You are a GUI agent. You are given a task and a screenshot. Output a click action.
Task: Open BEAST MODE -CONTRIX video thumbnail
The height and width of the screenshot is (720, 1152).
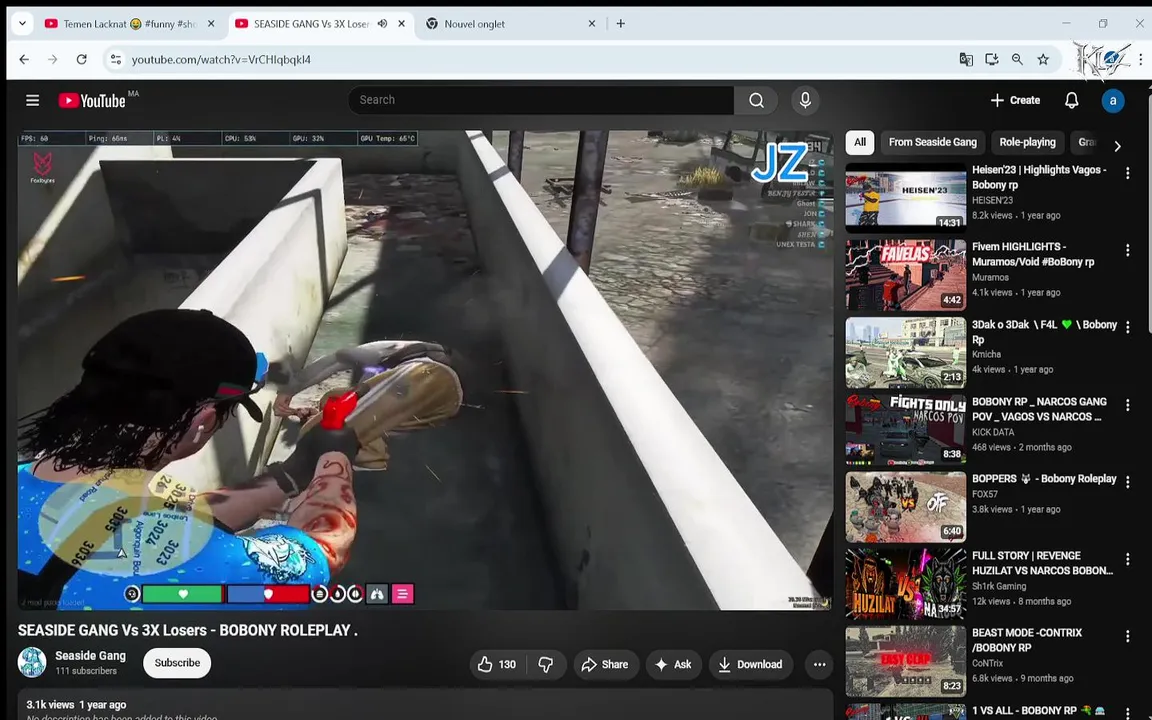tap(906, 661)
